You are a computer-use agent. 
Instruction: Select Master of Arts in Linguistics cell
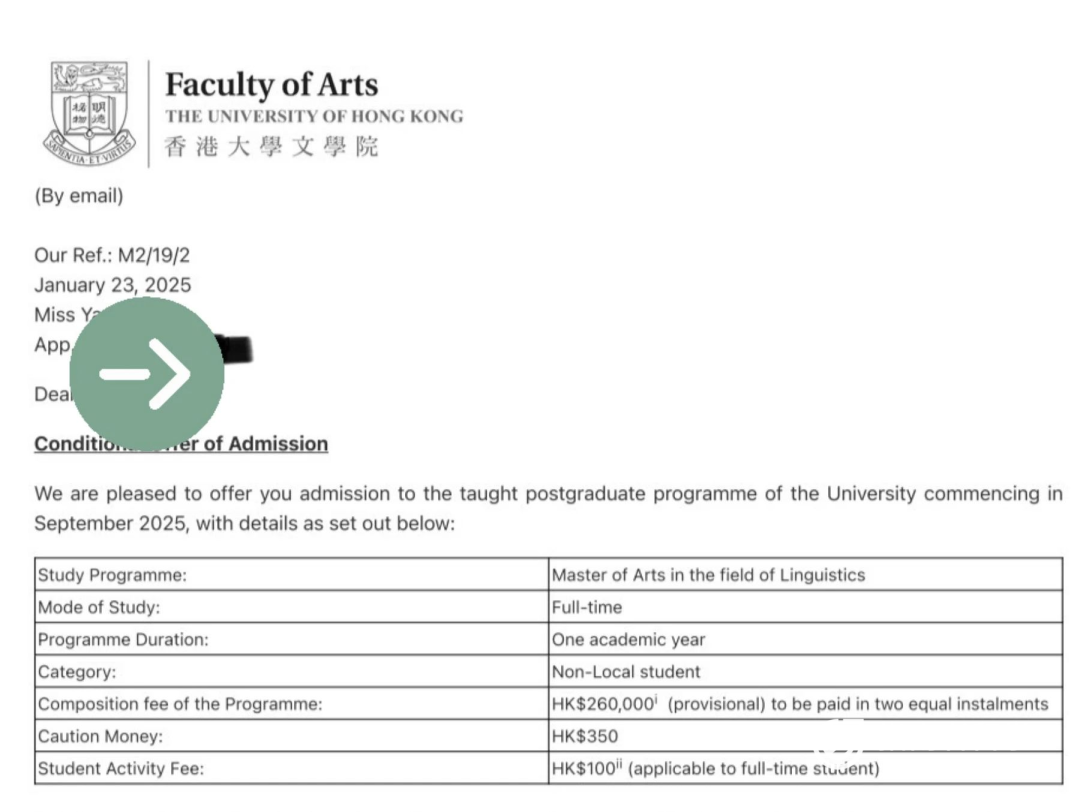[x=708, y=575]
